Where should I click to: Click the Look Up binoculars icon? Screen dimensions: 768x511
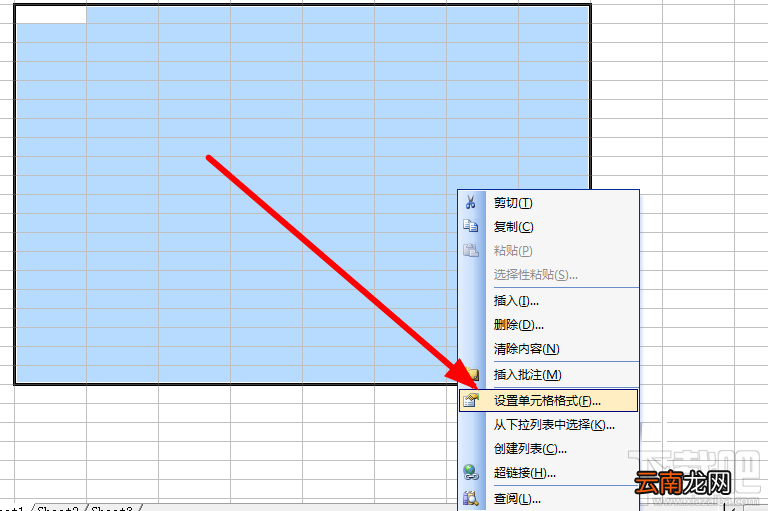pos(471,498)
